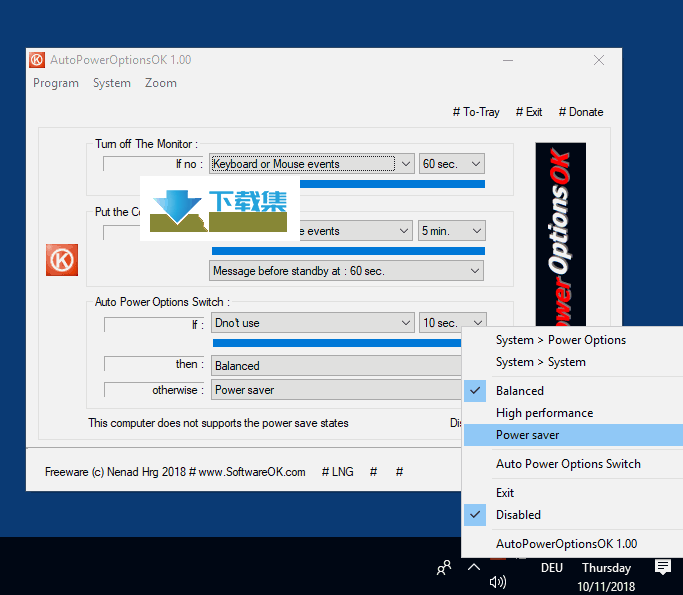Click 'Turn off The Monitor :' group label
Screen dimensions: 683x595
tap(146, 144)
